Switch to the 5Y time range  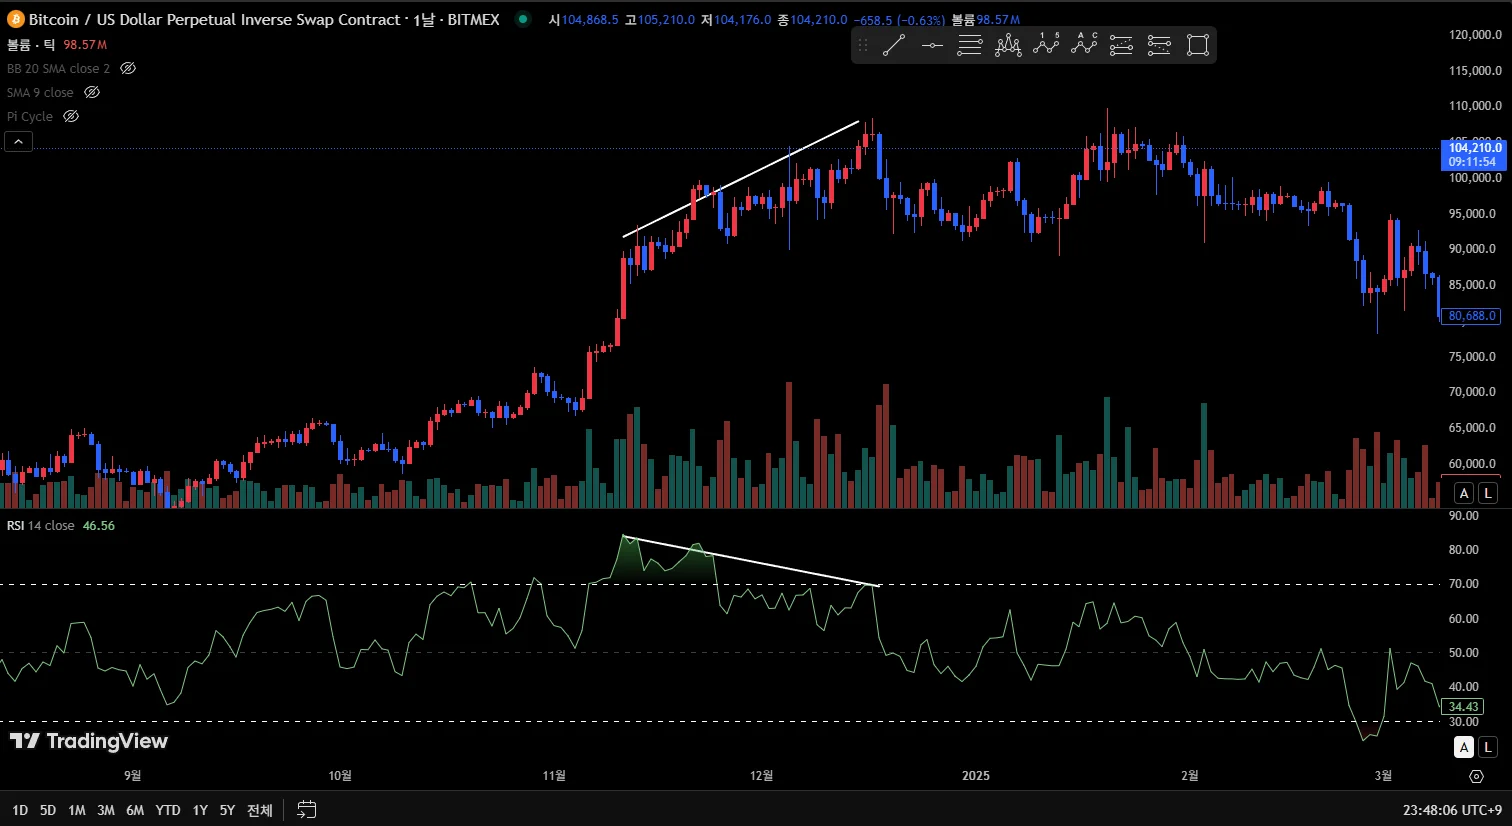click(x=227, y=810)
